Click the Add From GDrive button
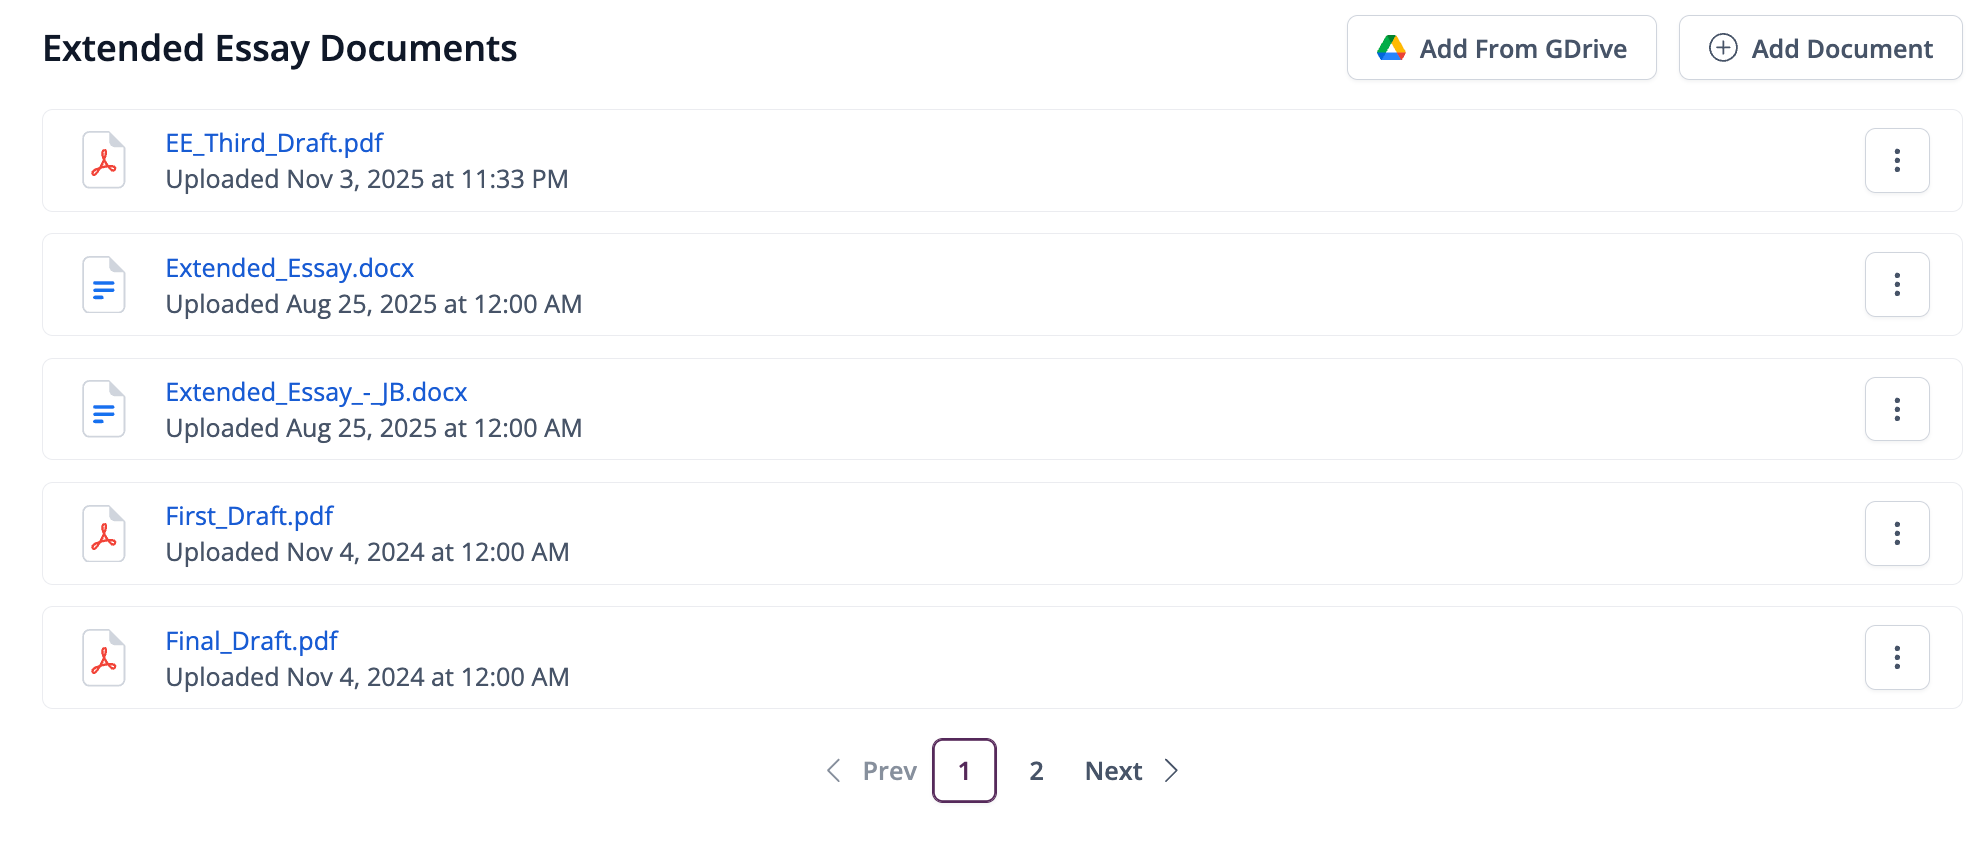 [x=1501, y=48]
